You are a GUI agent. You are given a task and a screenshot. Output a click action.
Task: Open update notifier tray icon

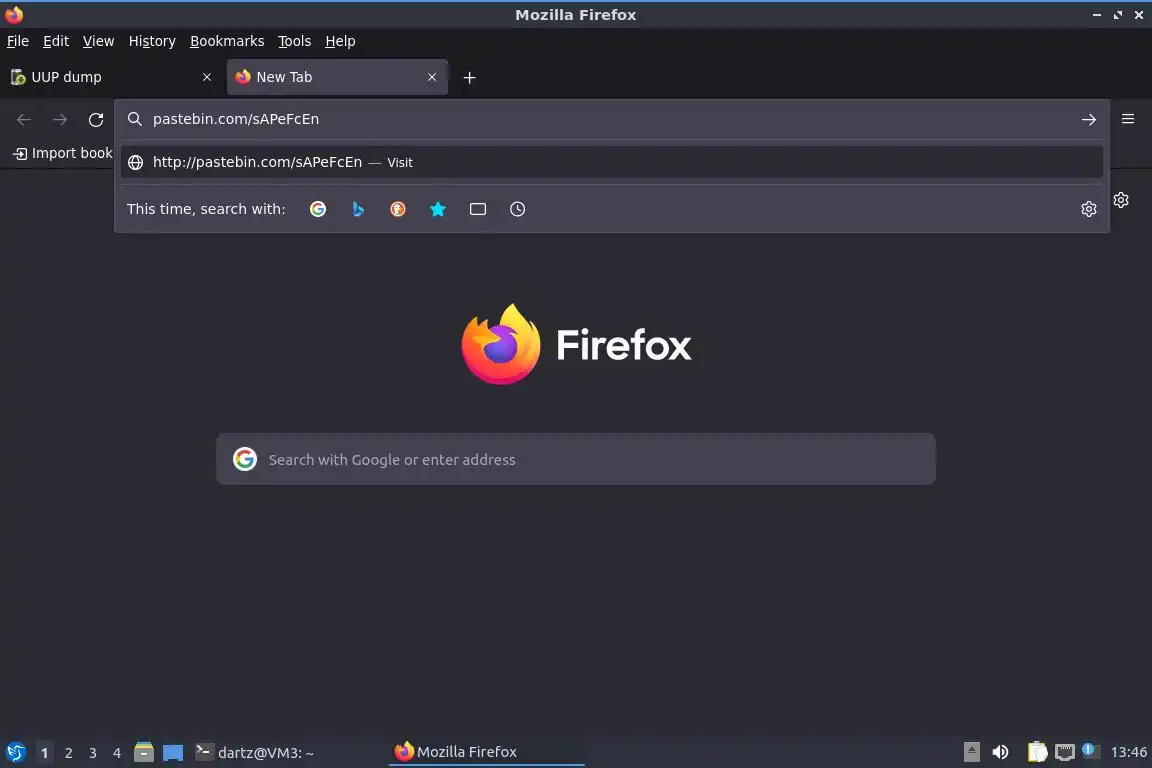pyautogui.click(x=1090, y=750)
